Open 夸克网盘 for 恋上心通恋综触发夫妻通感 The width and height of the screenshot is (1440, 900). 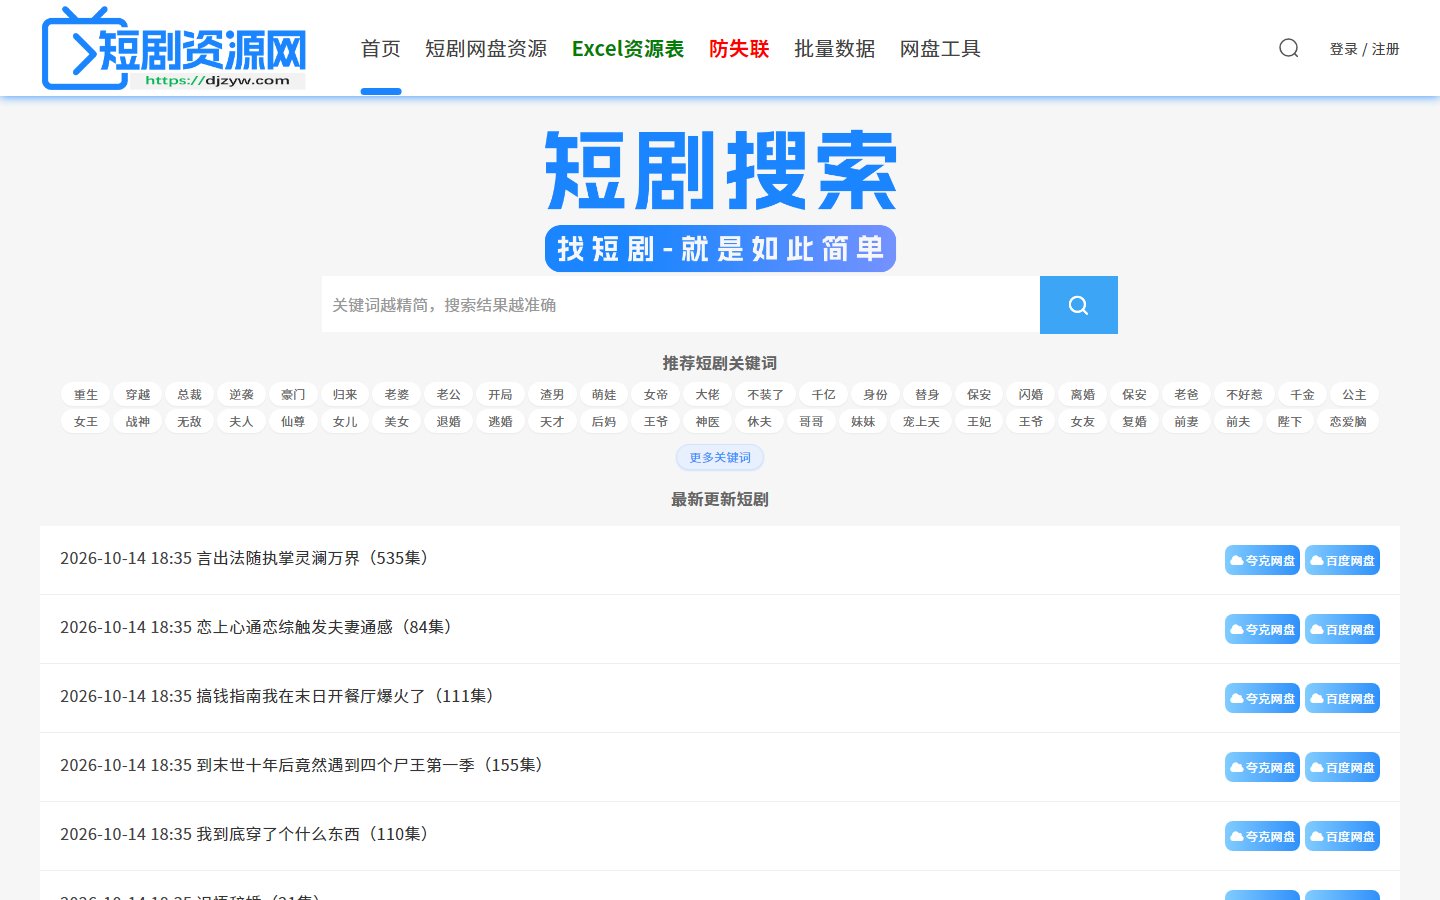point(1262,629)
